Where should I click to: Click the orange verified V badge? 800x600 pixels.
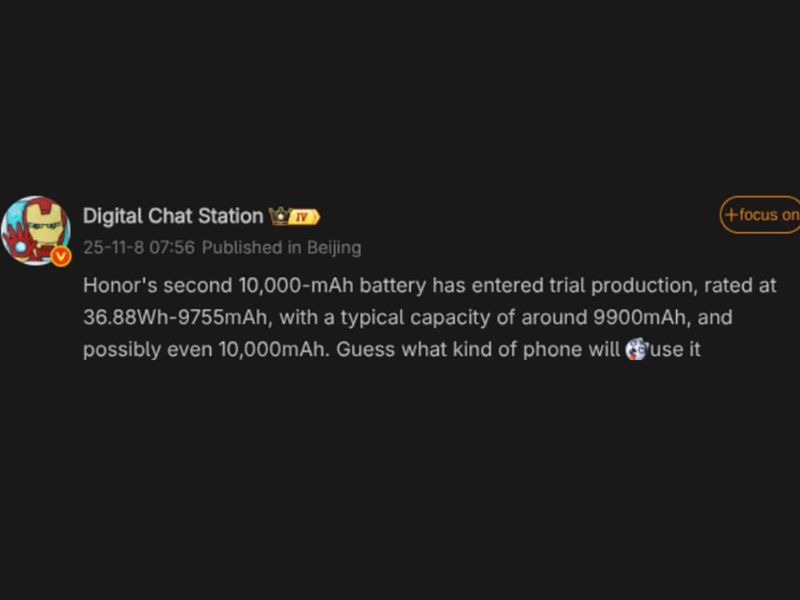click(x=61, y=257)
